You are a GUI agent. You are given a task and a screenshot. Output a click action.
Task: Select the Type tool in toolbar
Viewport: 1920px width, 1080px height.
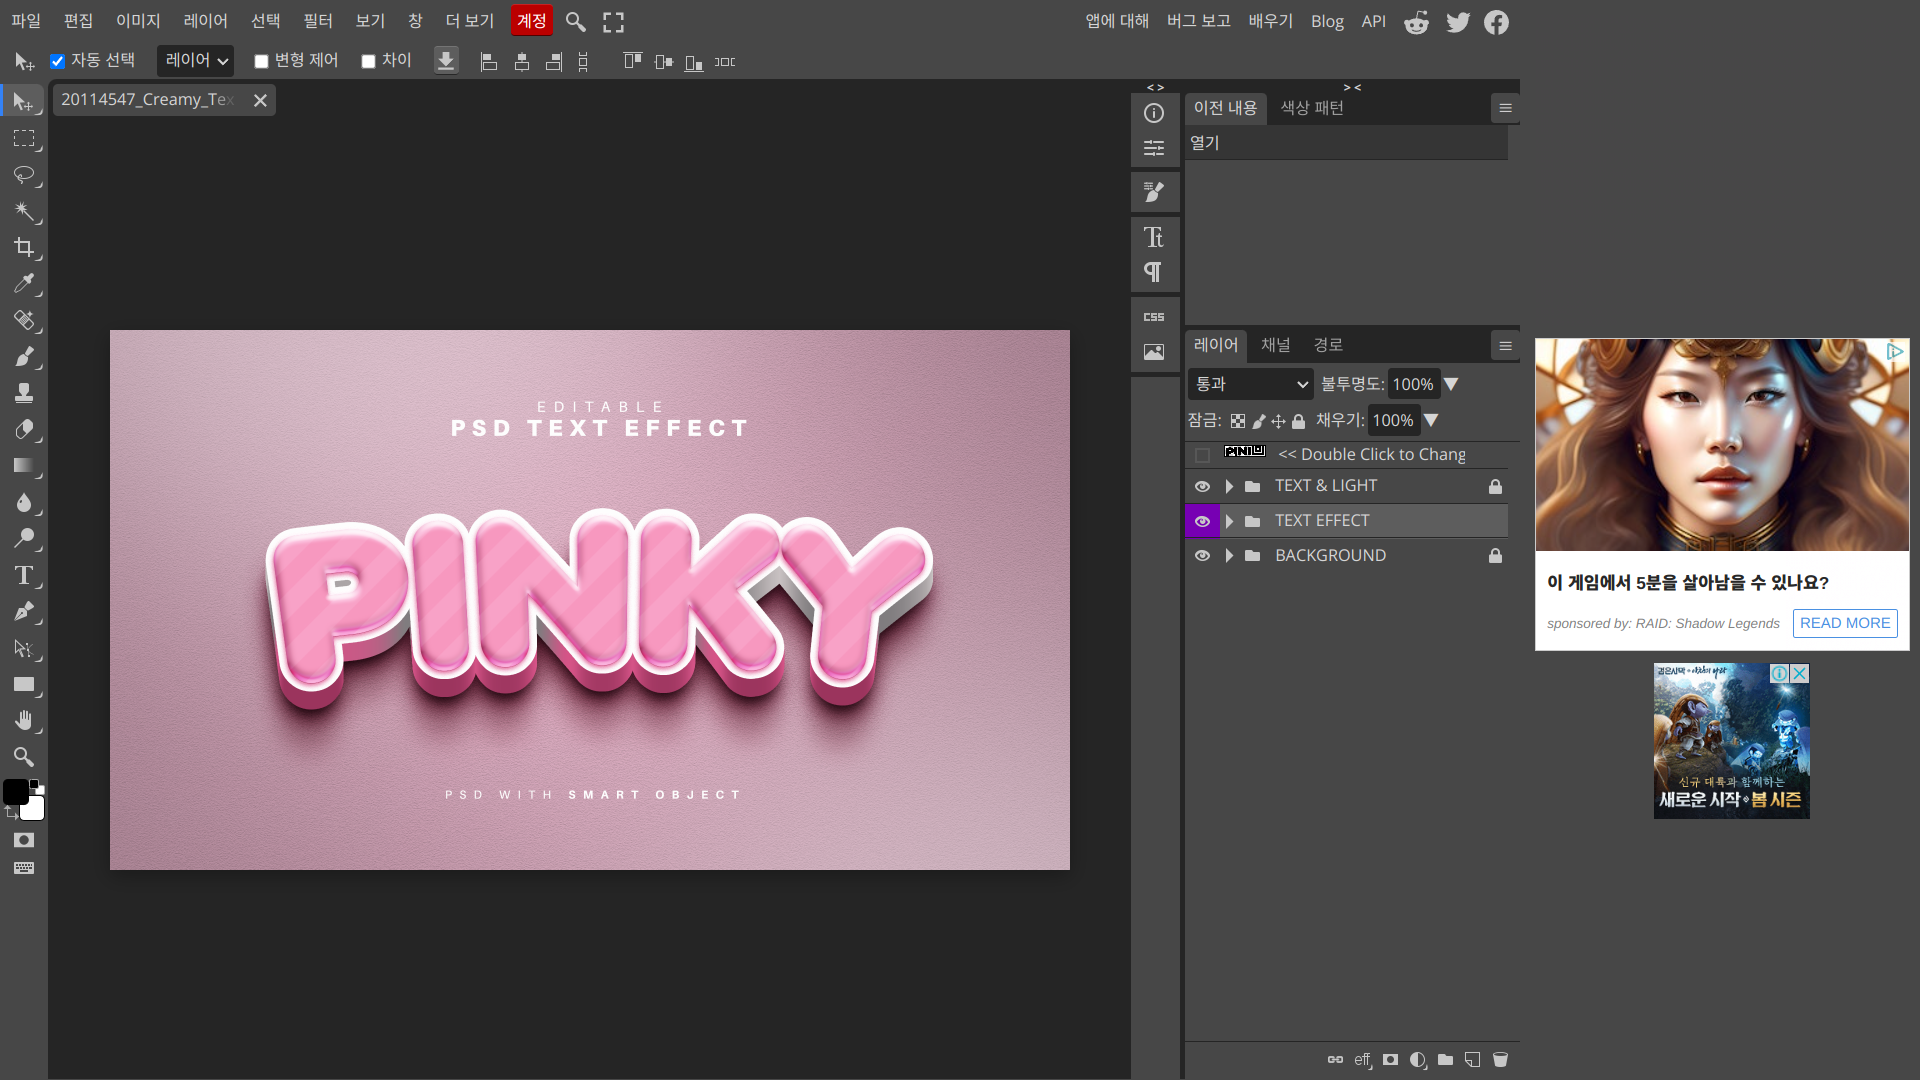click(x=24, y=575)
